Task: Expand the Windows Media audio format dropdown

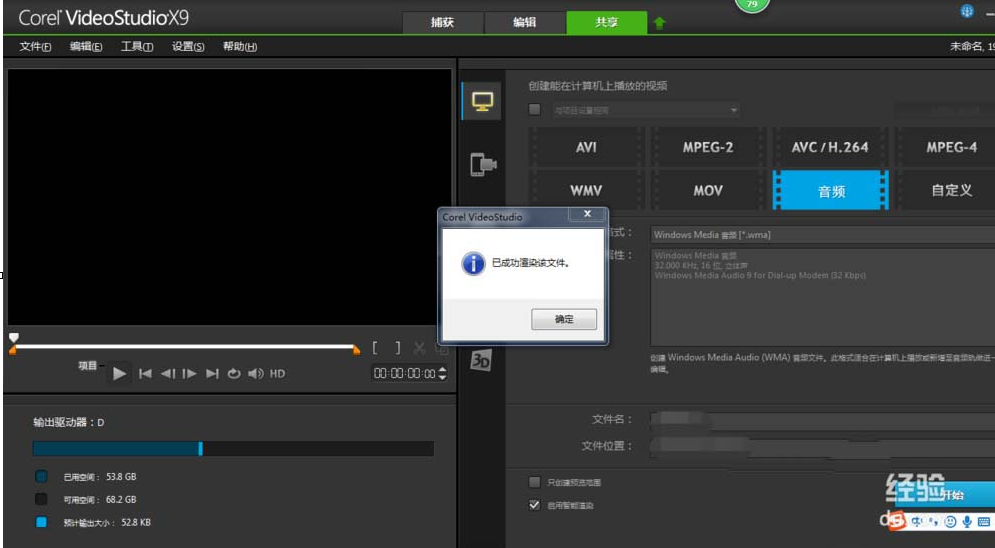Action: [x=820, y=234]
